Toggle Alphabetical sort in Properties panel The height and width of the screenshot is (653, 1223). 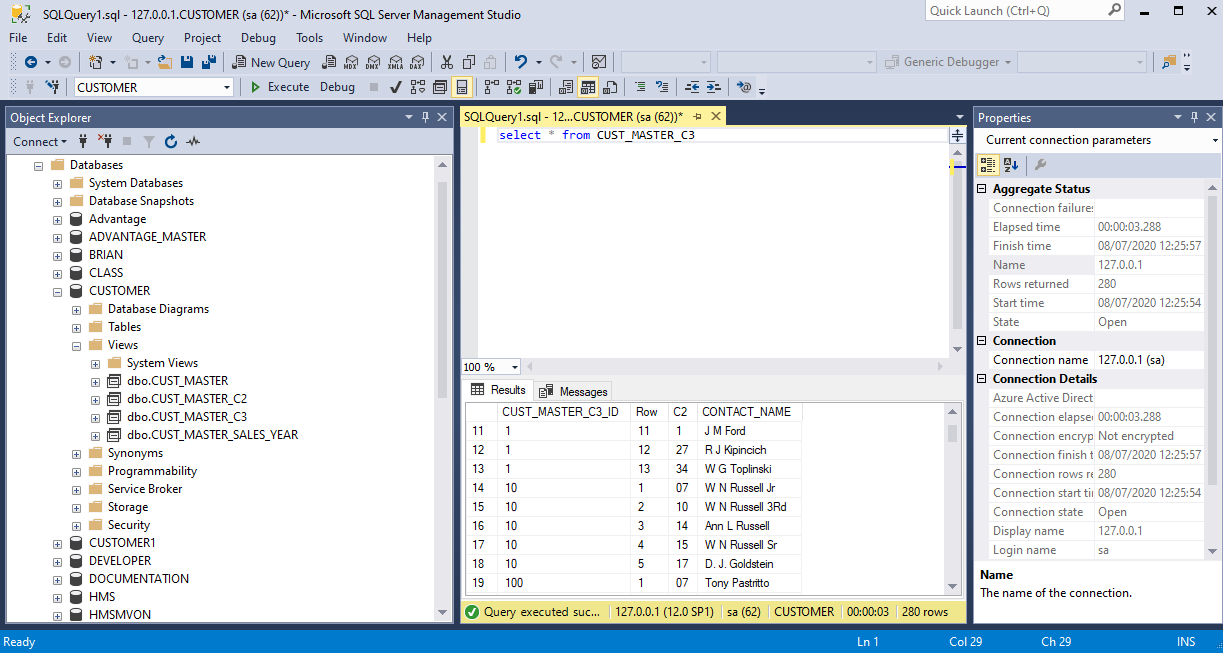point(1010,165)
